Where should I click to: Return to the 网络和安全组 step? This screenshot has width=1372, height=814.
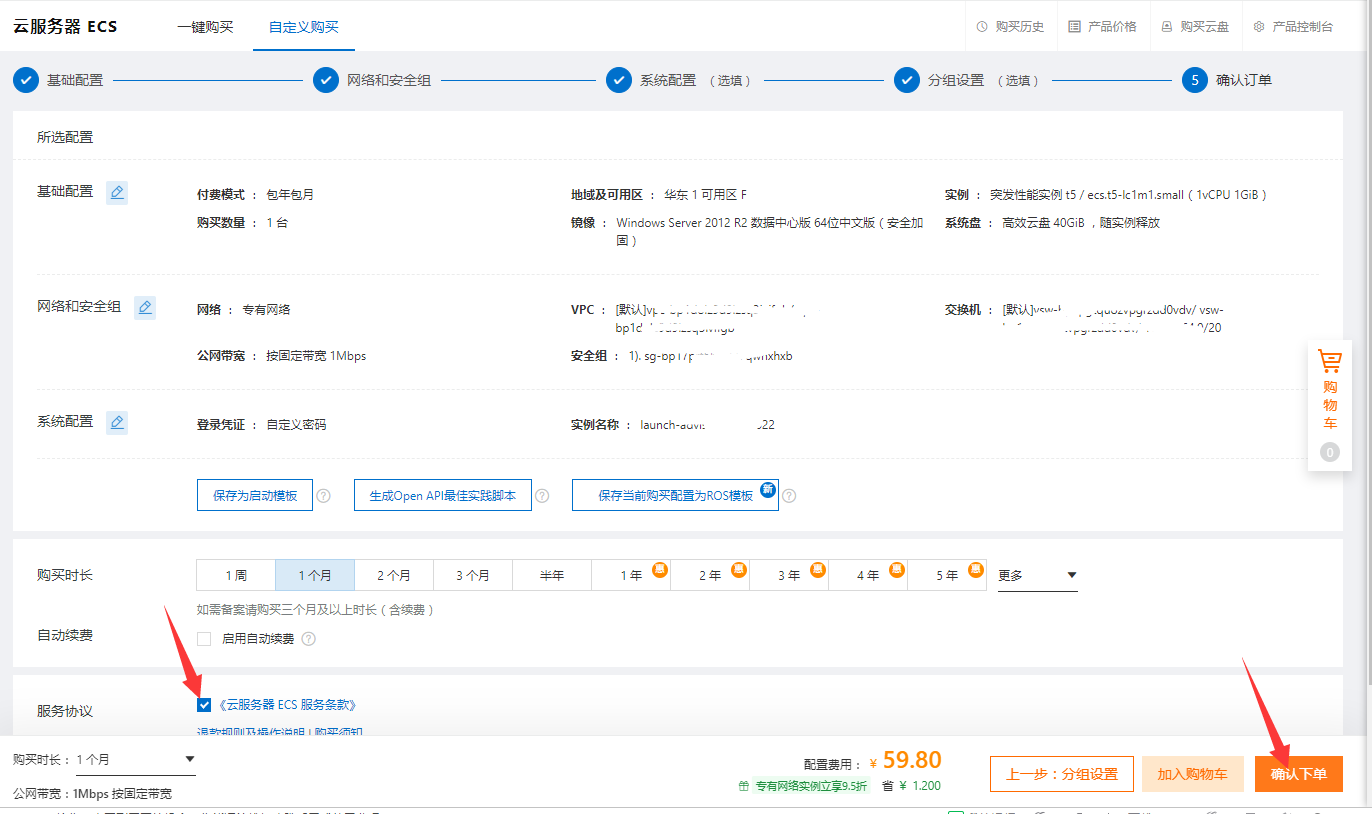[x=372, y=80]
